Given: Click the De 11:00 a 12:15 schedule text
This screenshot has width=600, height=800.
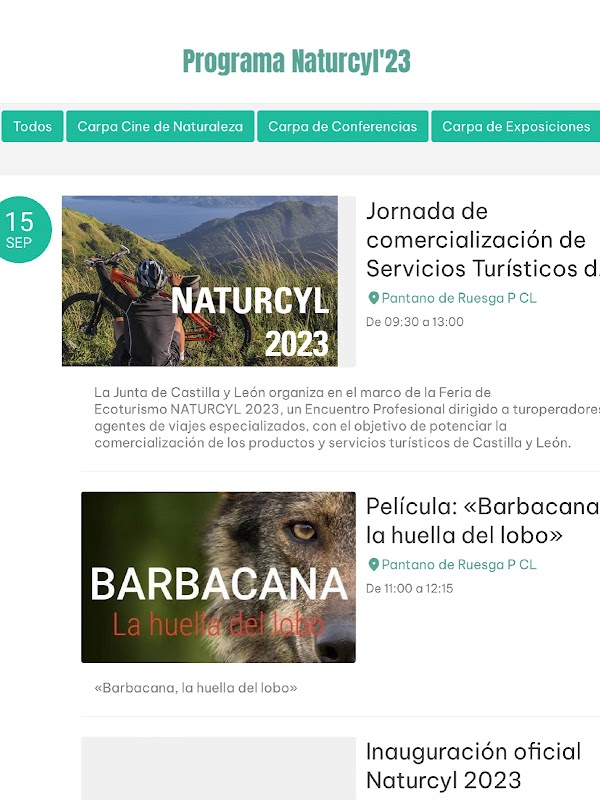Looking at the screenshot, I should 410,588.
